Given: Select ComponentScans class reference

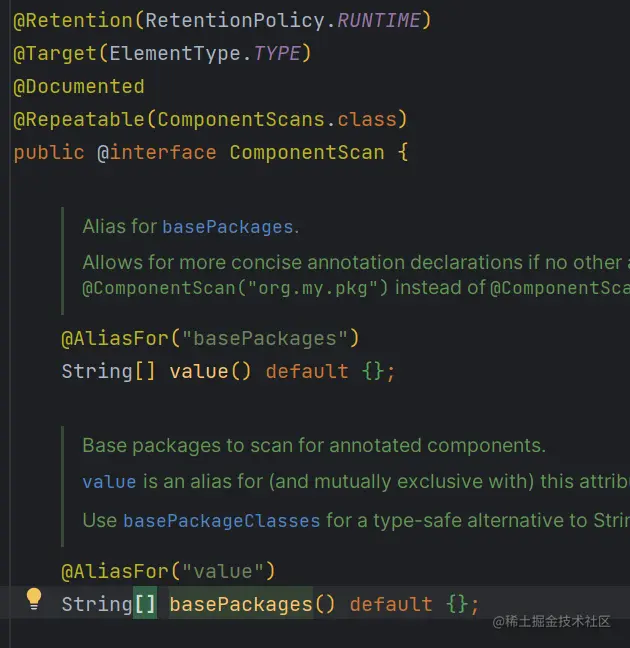Looking at the screenshot, I should point(241,120).
